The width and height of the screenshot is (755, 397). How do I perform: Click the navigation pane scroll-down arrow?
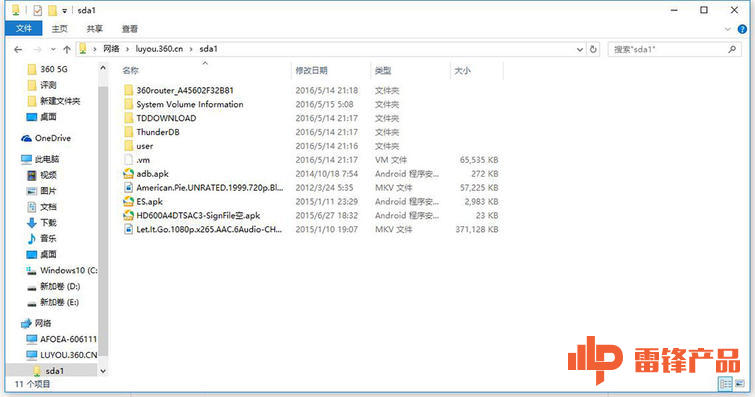pyautogui.click(x=103, y=371)
